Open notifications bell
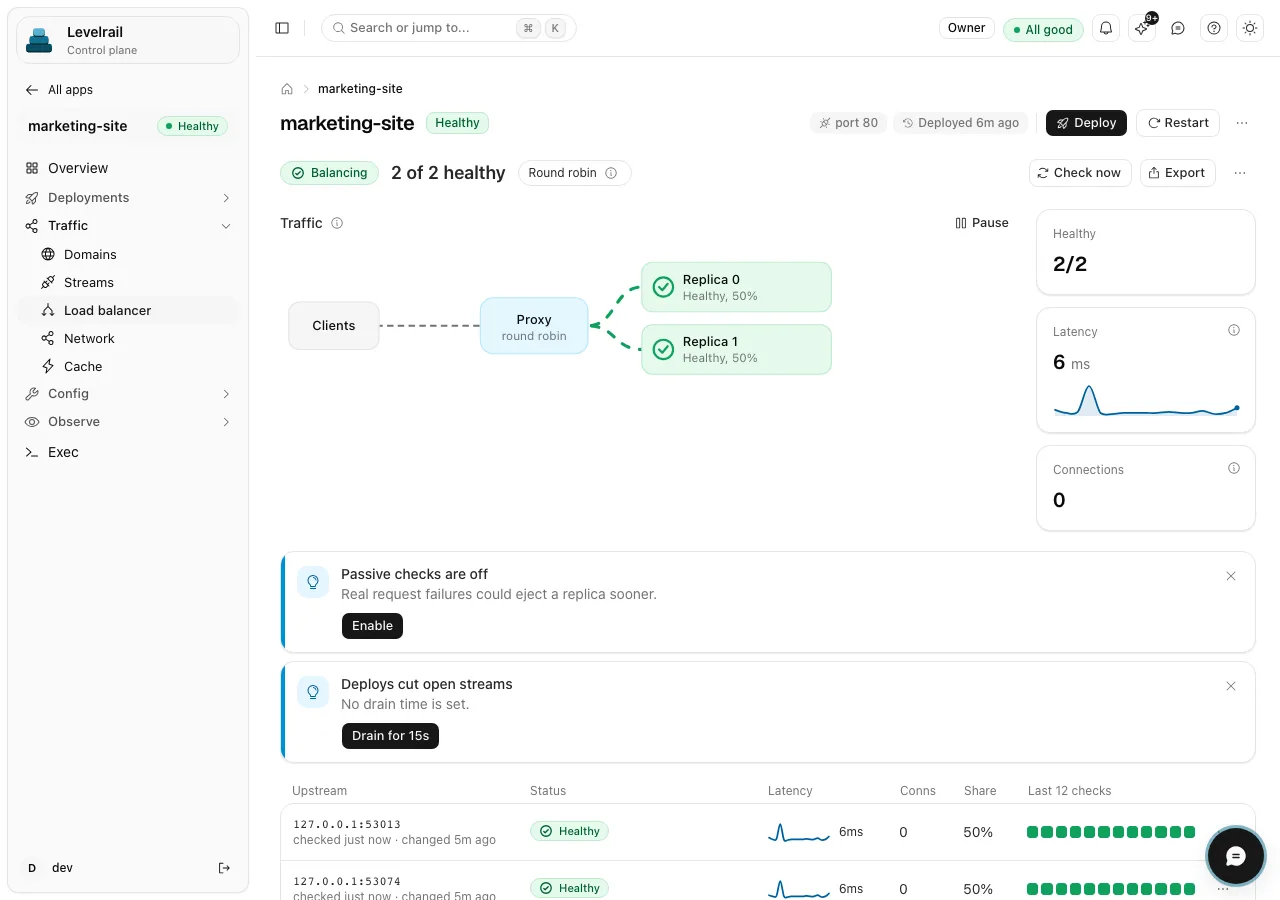 pyautogui.click(x=1106, y=28)
